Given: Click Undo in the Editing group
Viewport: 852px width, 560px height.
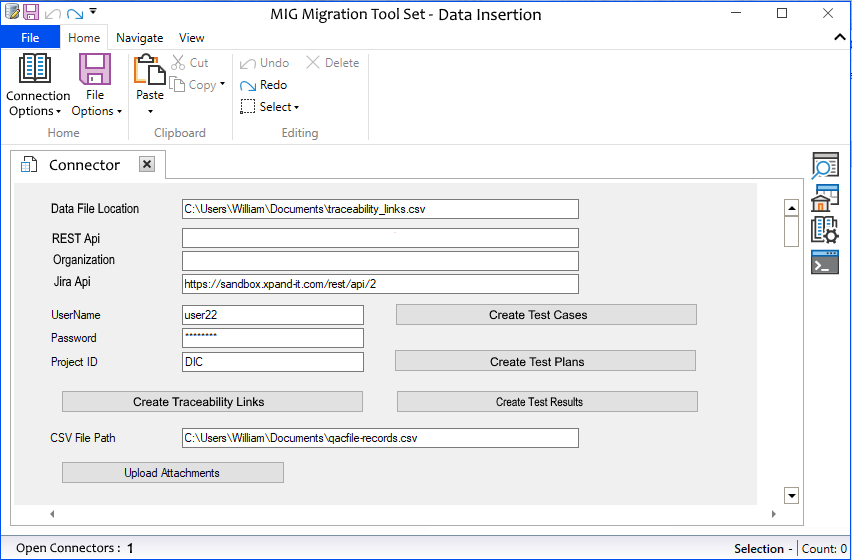Looking at the screenshot, I should (264, 63).
